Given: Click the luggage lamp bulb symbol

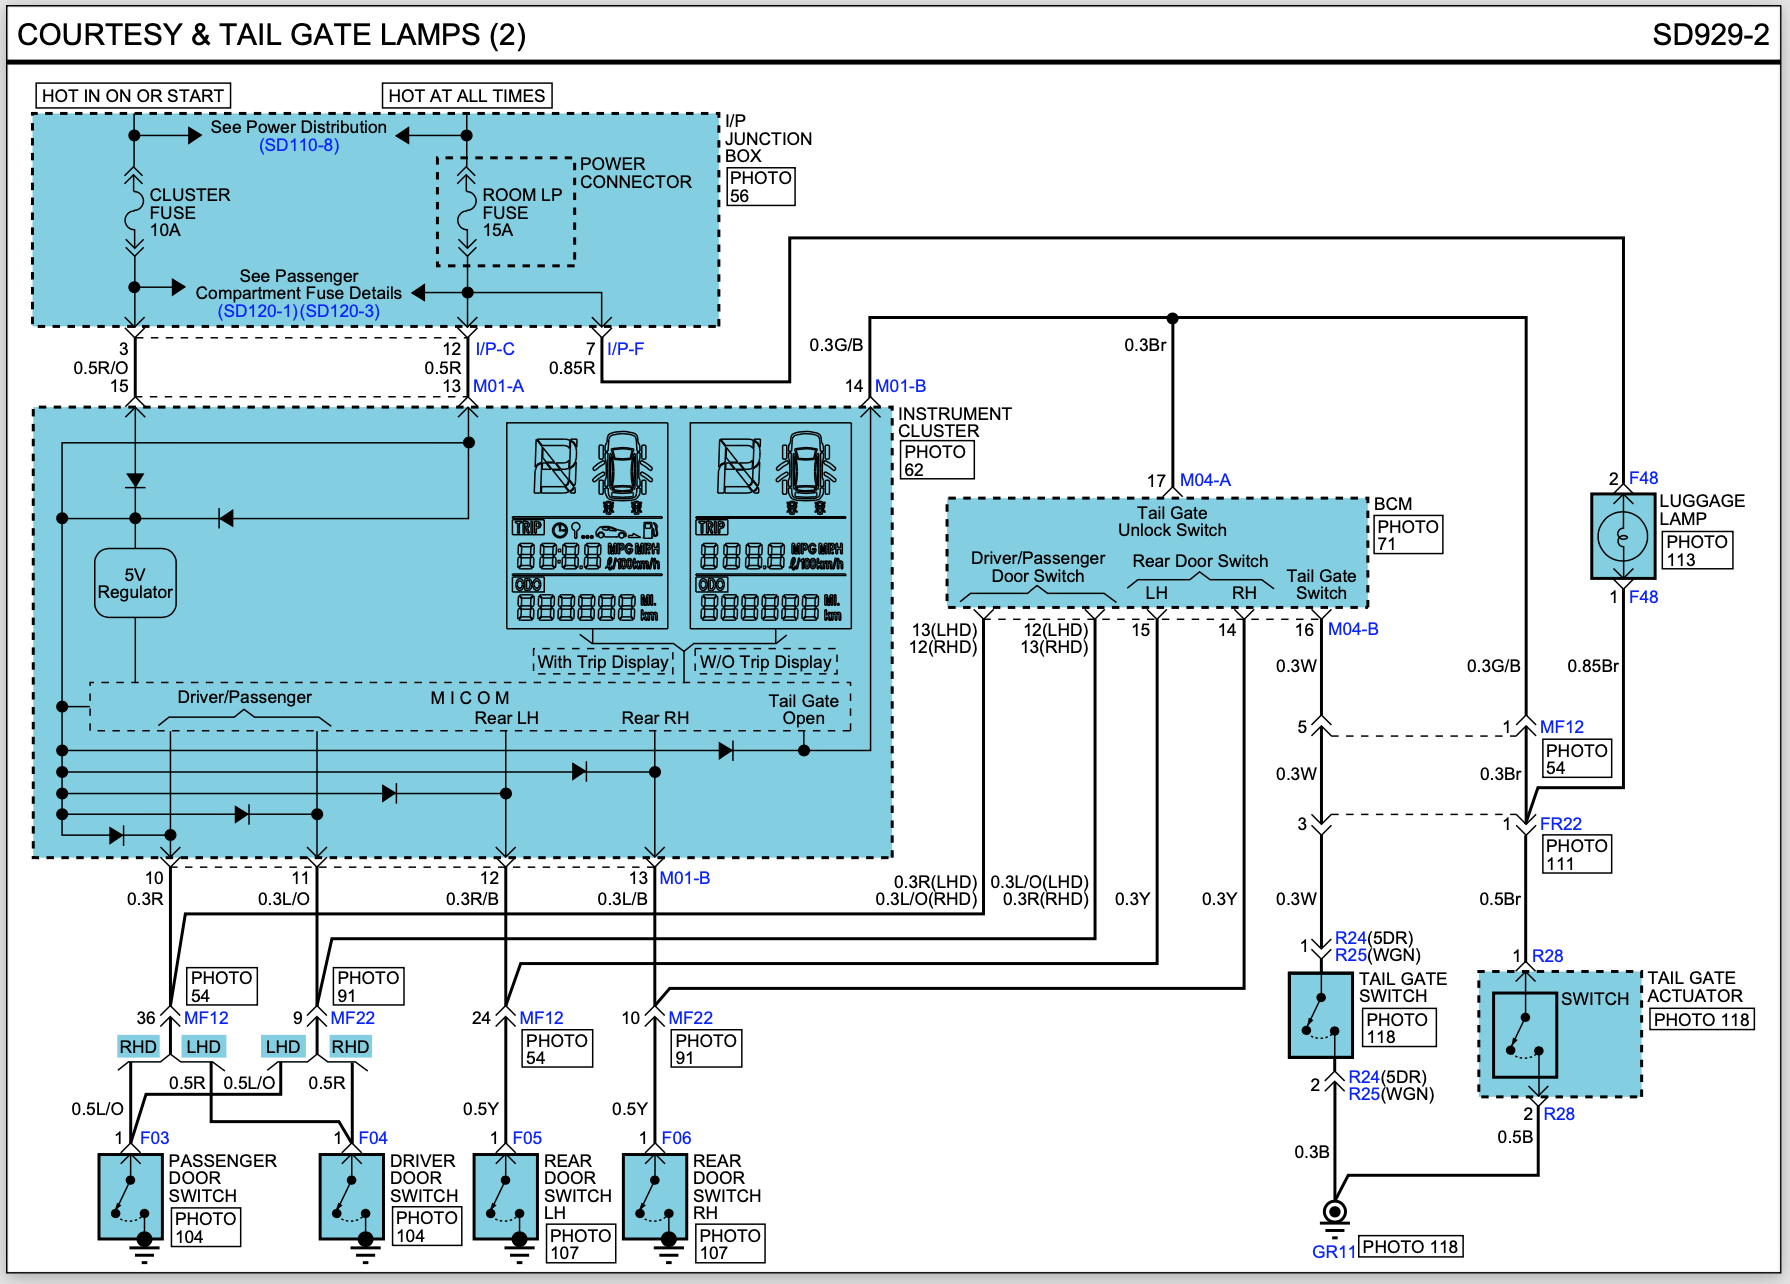Looking at the screenshot, I should (1622, 536).
